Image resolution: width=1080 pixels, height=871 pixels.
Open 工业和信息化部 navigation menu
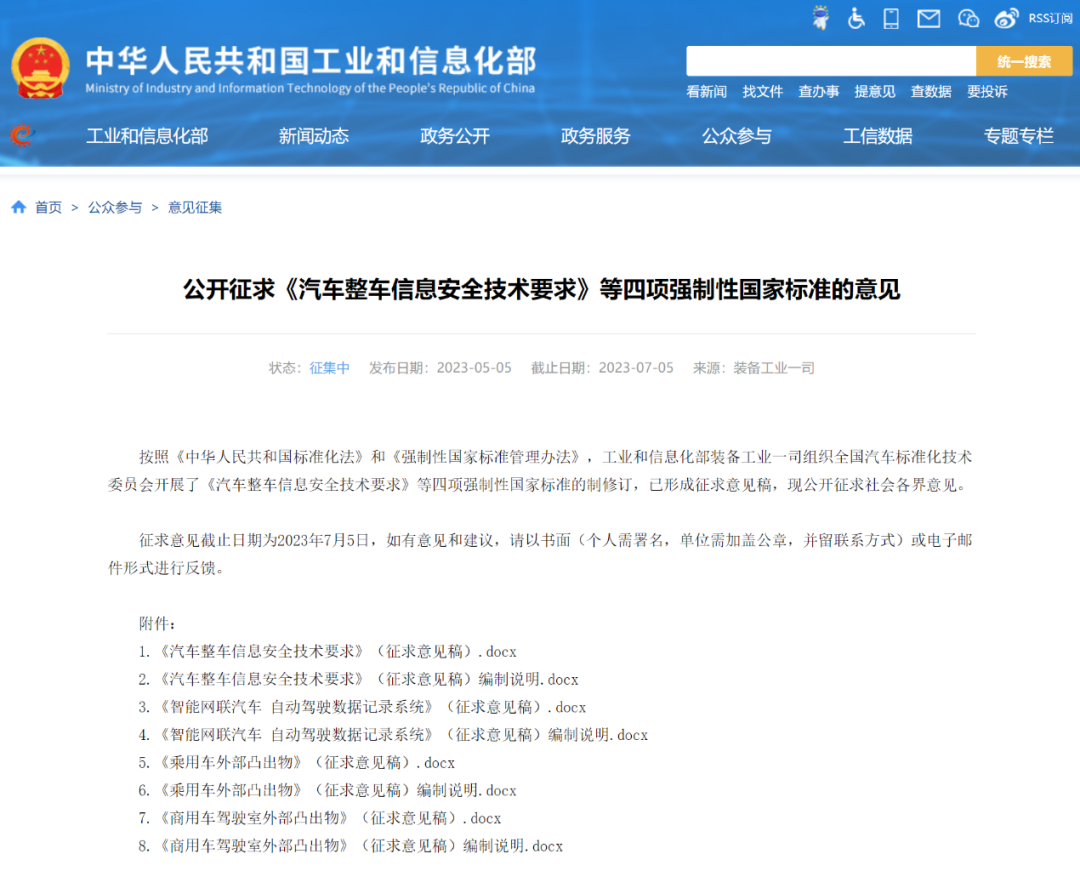147,136
